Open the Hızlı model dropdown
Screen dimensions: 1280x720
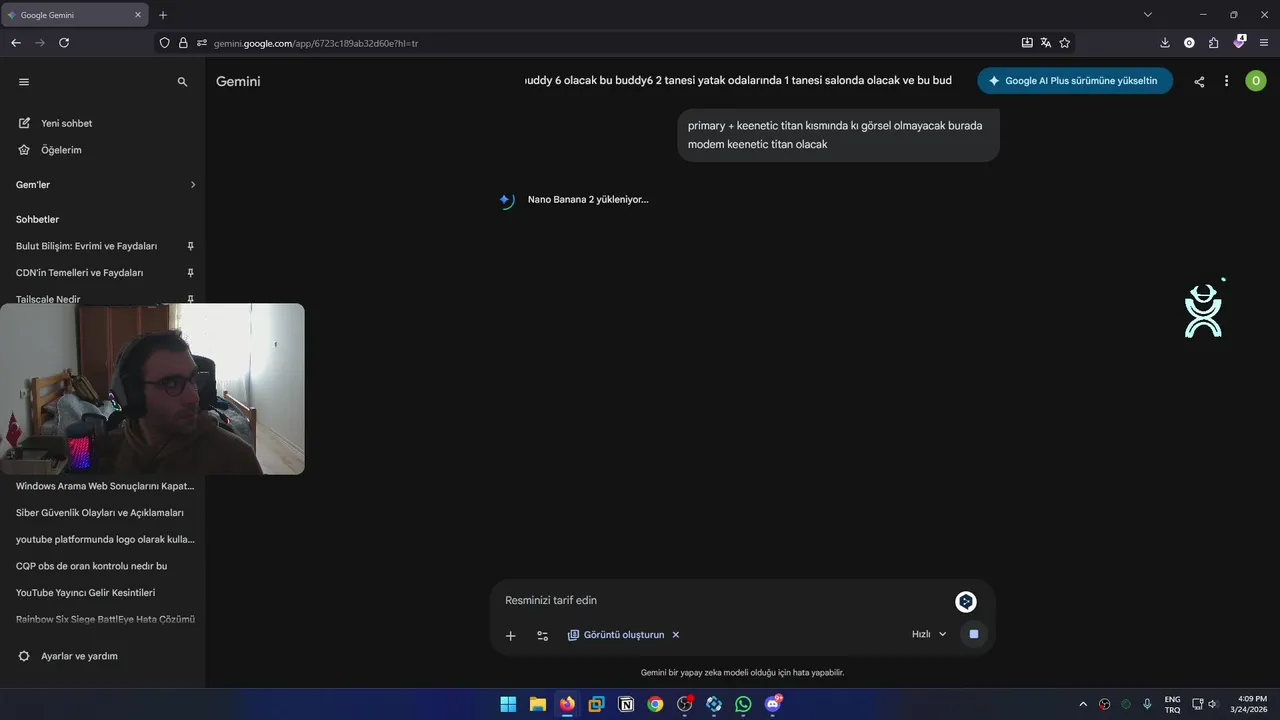click(929, 634)
